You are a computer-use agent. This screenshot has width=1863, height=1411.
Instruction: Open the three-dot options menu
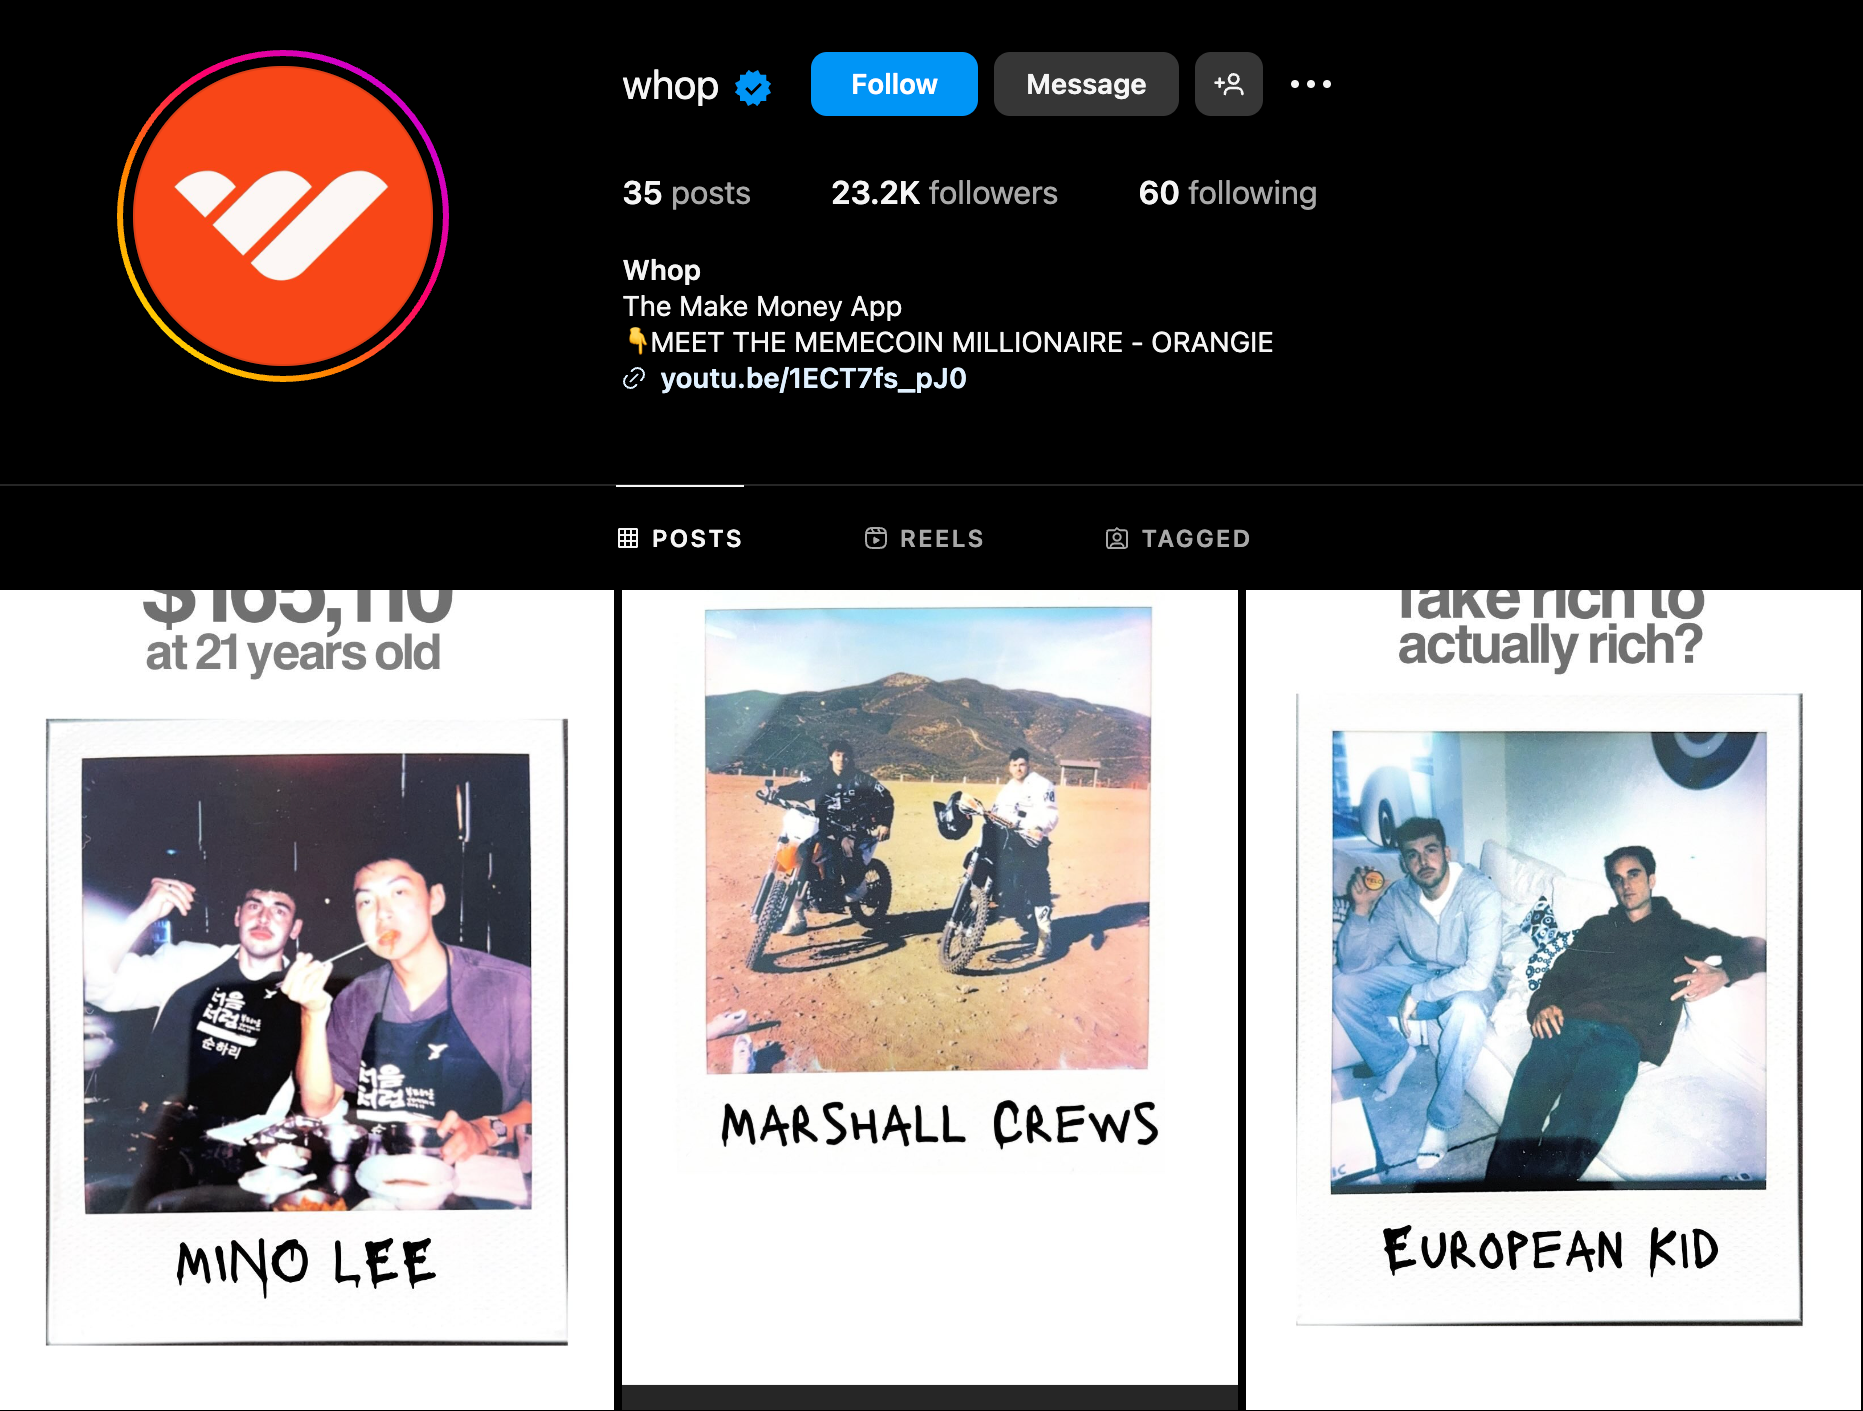[1310, 84]
